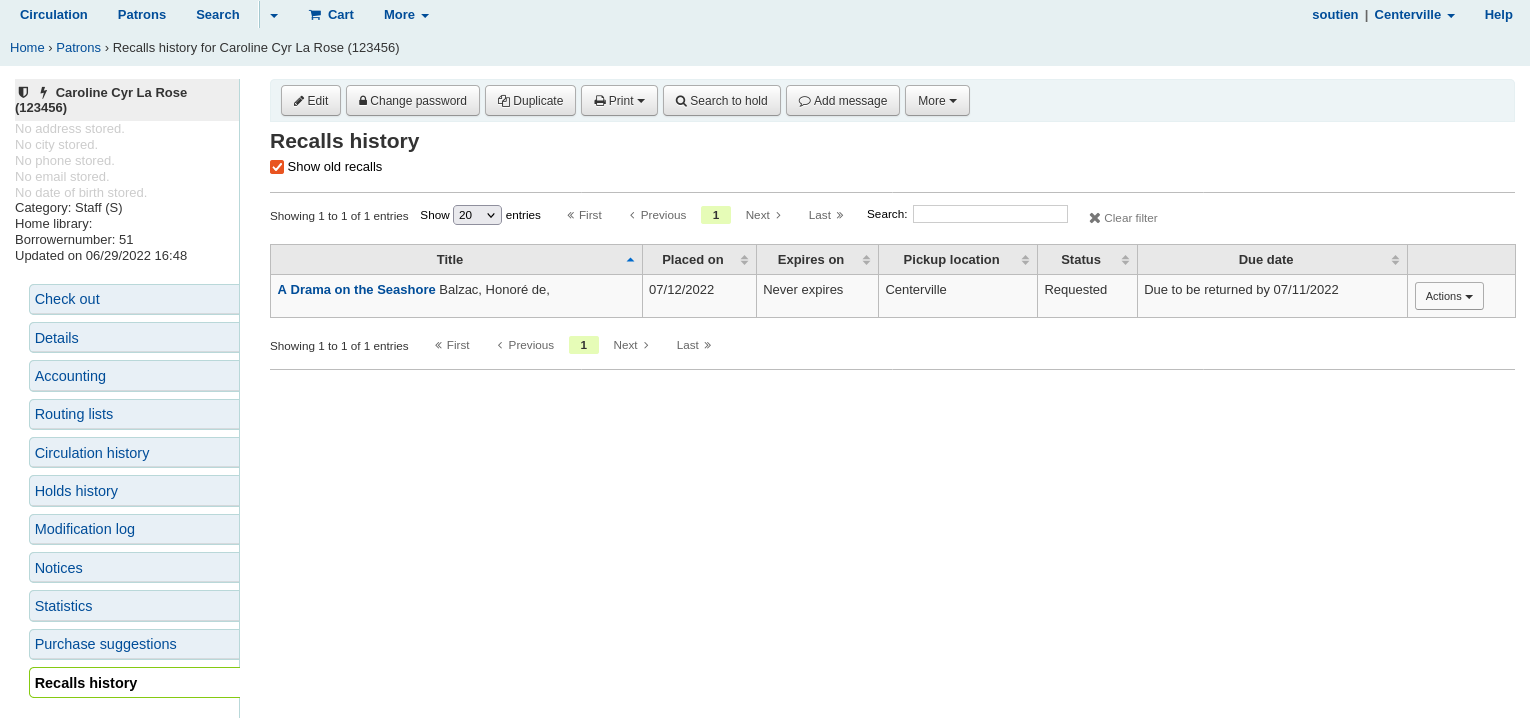Open the Cart from top bar
Viewport: 1530px width, 718px height.
[331, 15]
